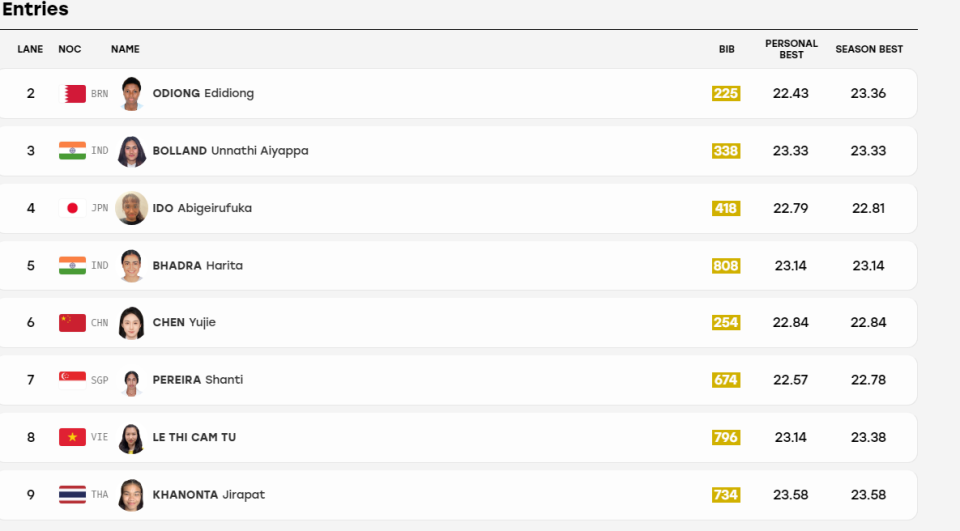Click the China flag icon for CHEN Yujie
The height and width of the screenshot is (531, 960).
click(72, 323)
